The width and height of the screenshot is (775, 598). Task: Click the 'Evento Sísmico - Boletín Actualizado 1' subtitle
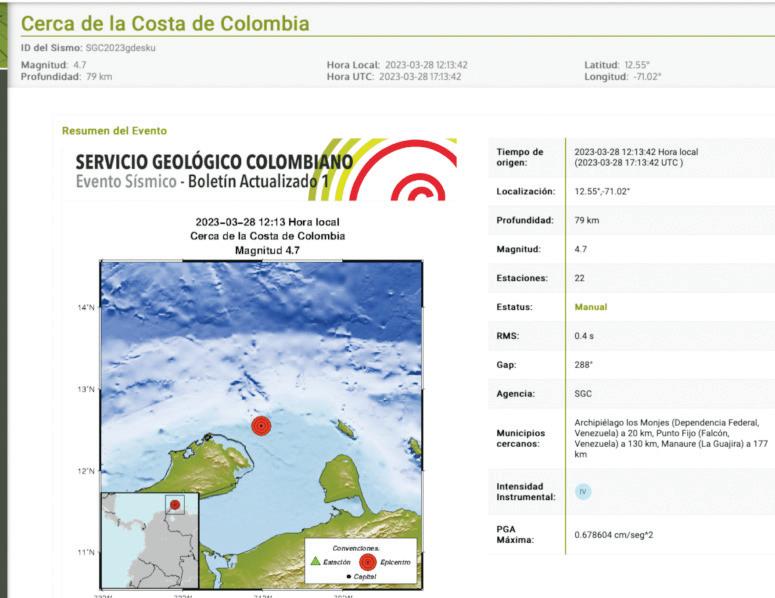pos(202,181)
